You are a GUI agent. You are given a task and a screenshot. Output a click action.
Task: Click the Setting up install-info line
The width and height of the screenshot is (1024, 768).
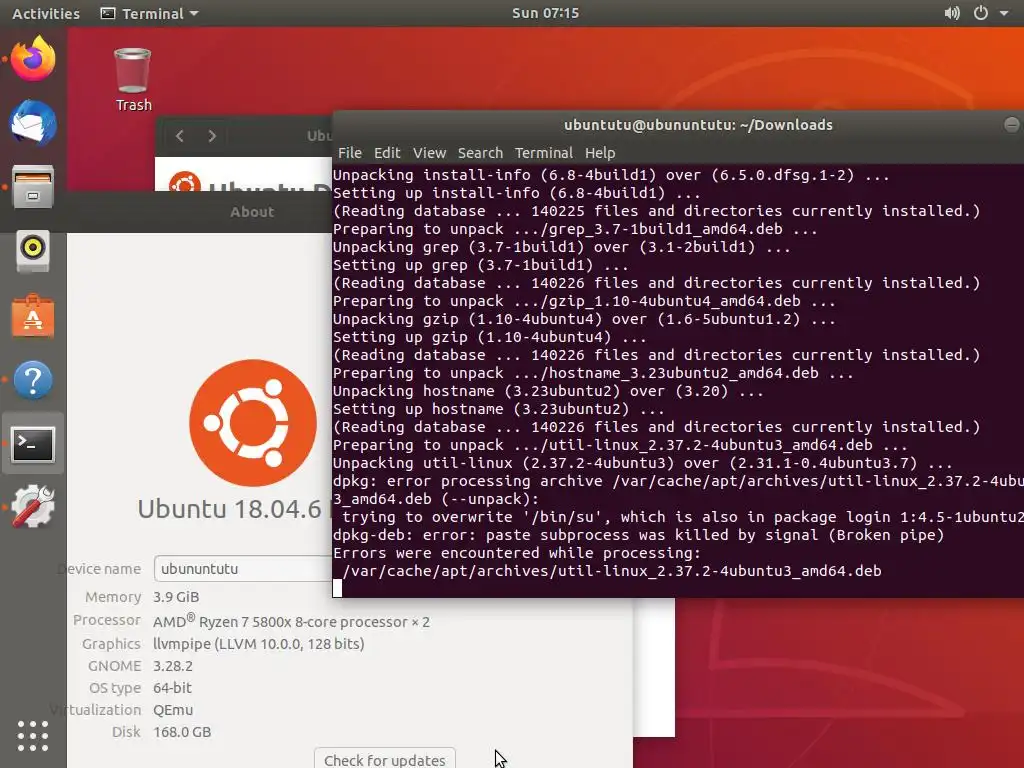(517, 193)
